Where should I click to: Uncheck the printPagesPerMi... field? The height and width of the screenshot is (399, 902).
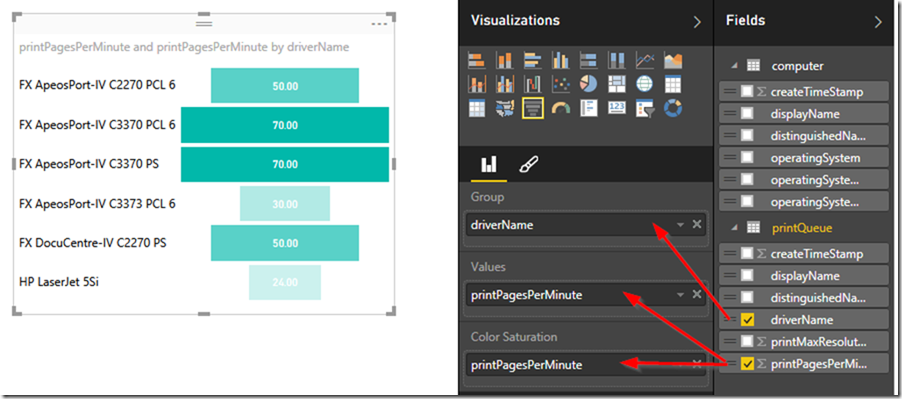coord(747,363)
